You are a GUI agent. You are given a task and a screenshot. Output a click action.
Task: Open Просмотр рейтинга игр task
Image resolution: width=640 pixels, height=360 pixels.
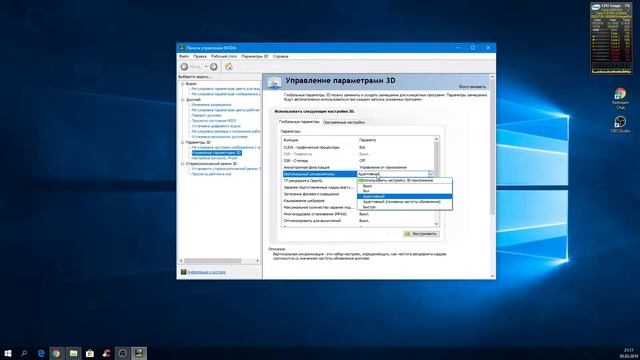(211, 174)
